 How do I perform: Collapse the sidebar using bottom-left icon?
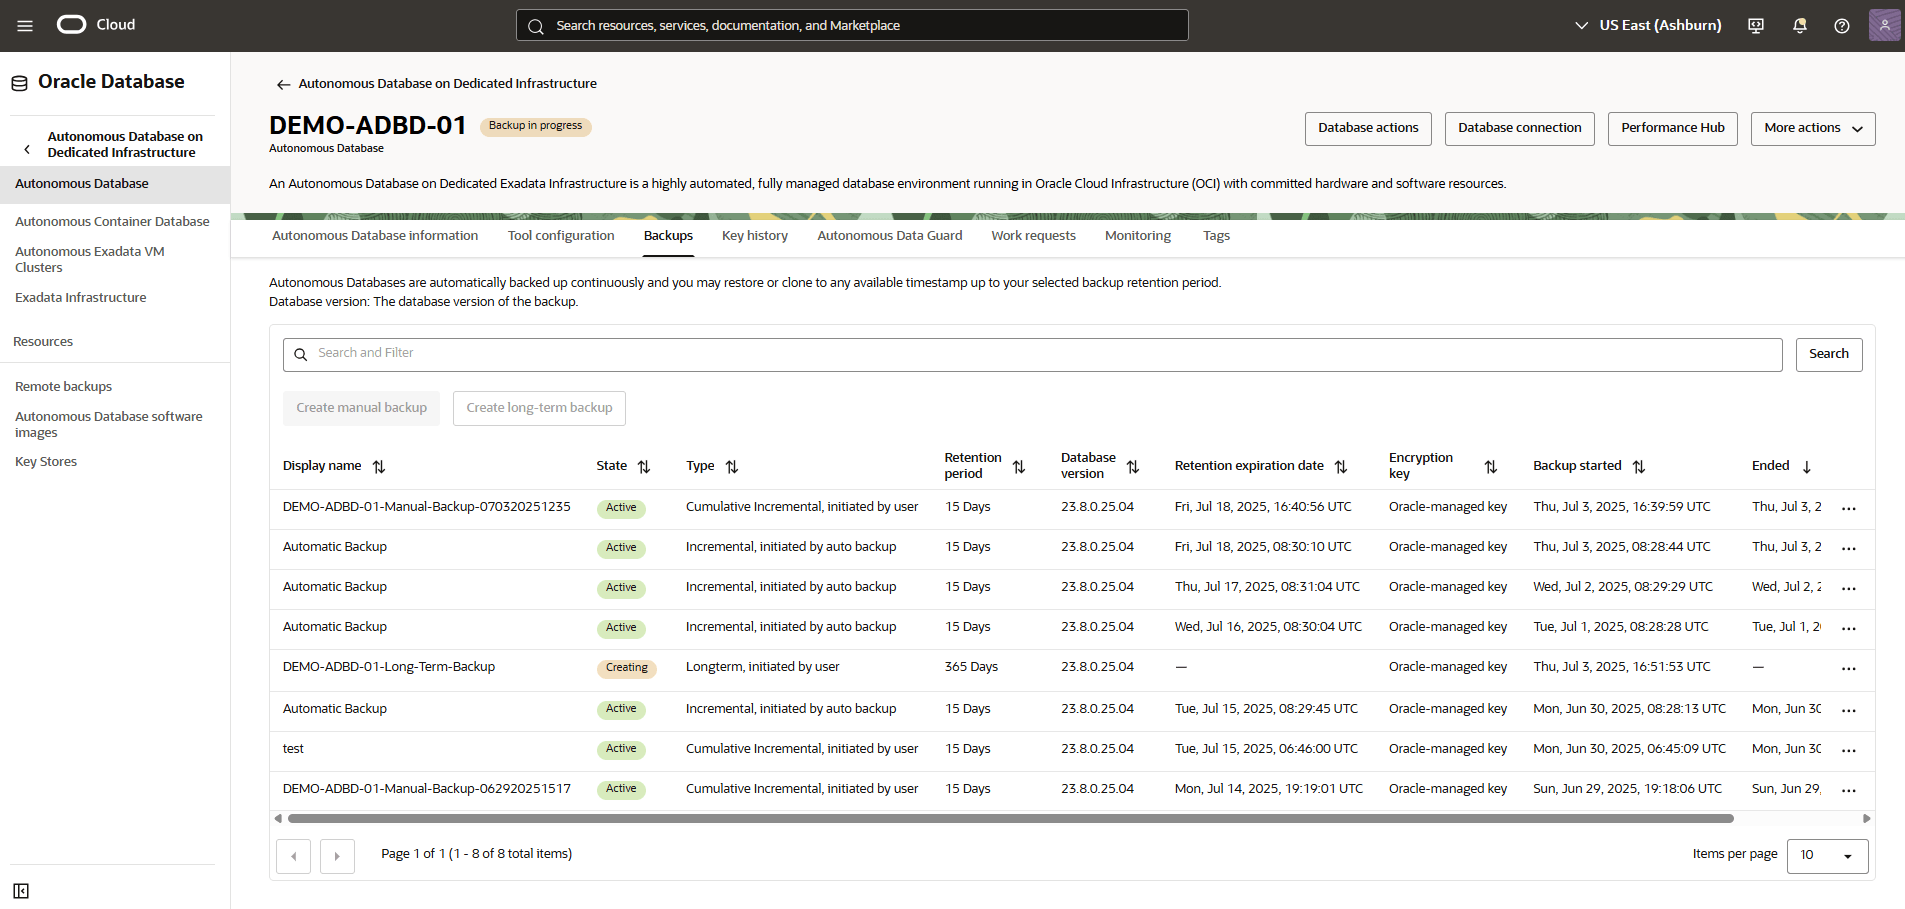point(21,891)
